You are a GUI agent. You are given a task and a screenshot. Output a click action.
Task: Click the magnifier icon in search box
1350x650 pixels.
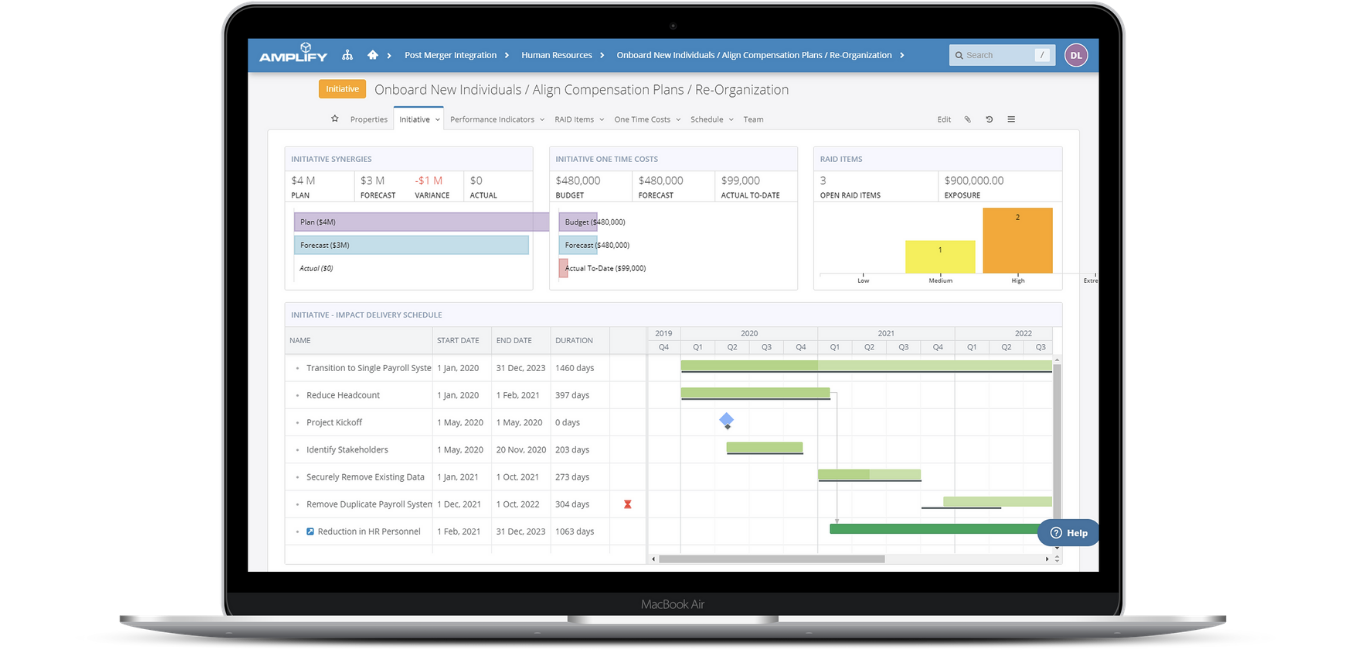coord(959,55)
